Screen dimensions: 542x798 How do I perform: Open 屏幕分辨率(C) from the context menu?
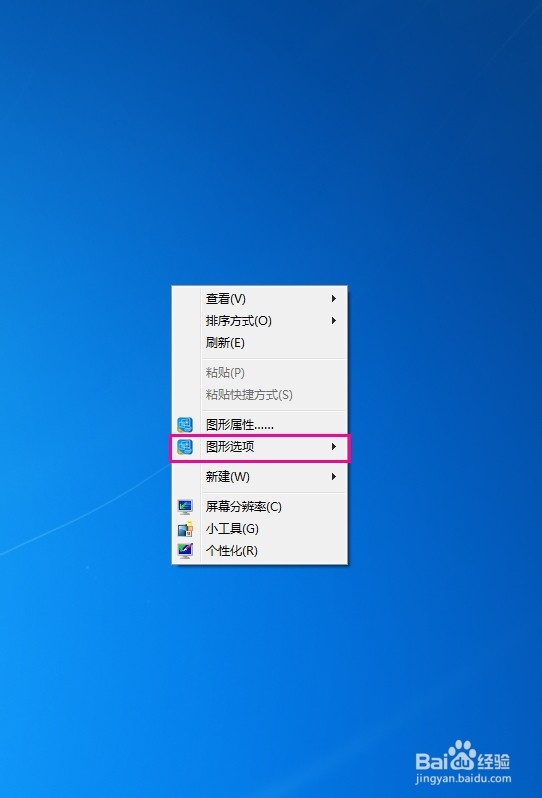point(260,507)
